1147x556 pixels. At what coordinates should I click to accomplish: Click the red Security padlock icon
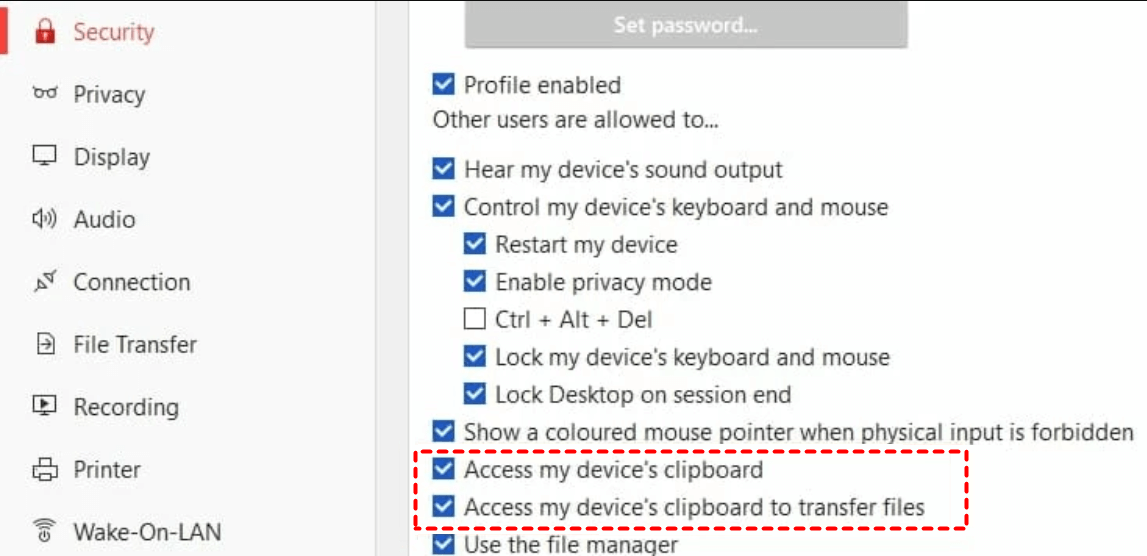[45, 32]
